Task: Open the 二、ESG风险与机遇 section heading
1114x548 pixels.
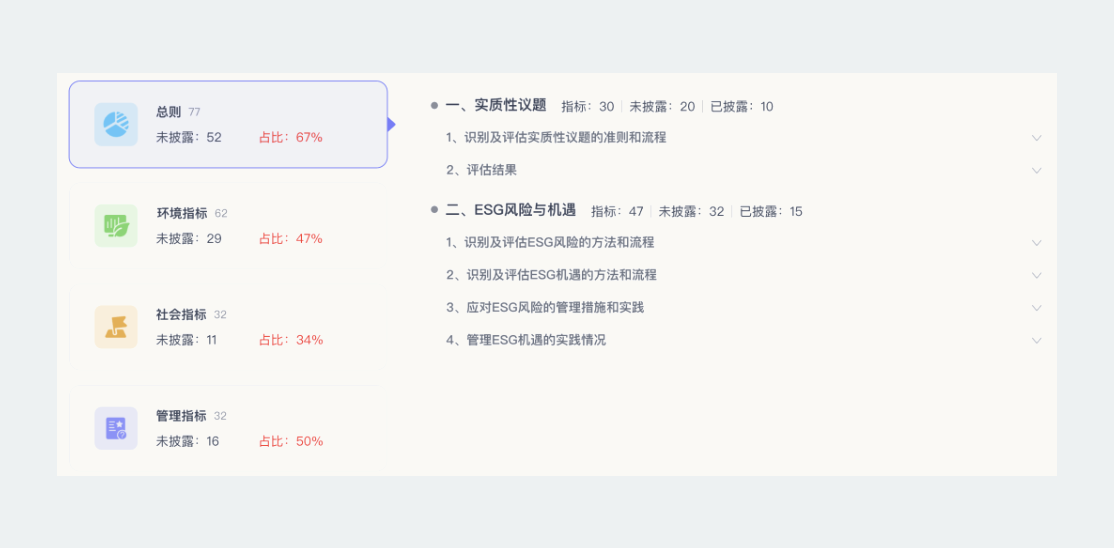Action: 511,210
